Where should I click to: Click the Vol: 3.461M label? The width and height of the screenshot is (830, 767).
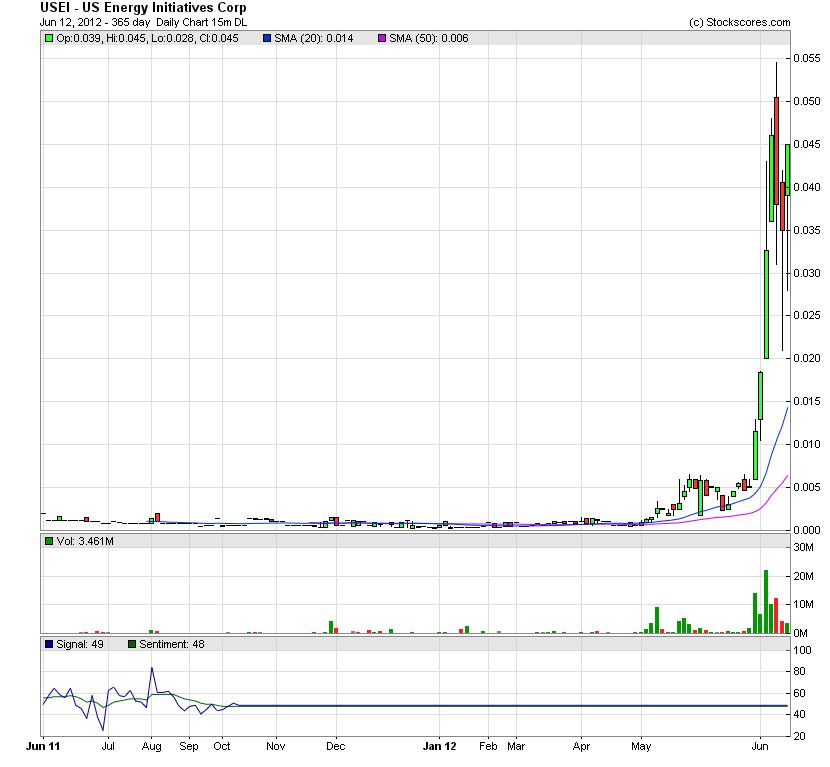[85, 542]
